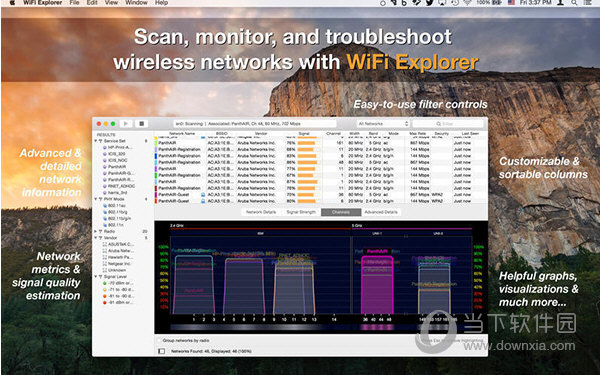This screenshot has width=600, height=375.
Task: Collapse the Service Set group
Action: [96, 141]
